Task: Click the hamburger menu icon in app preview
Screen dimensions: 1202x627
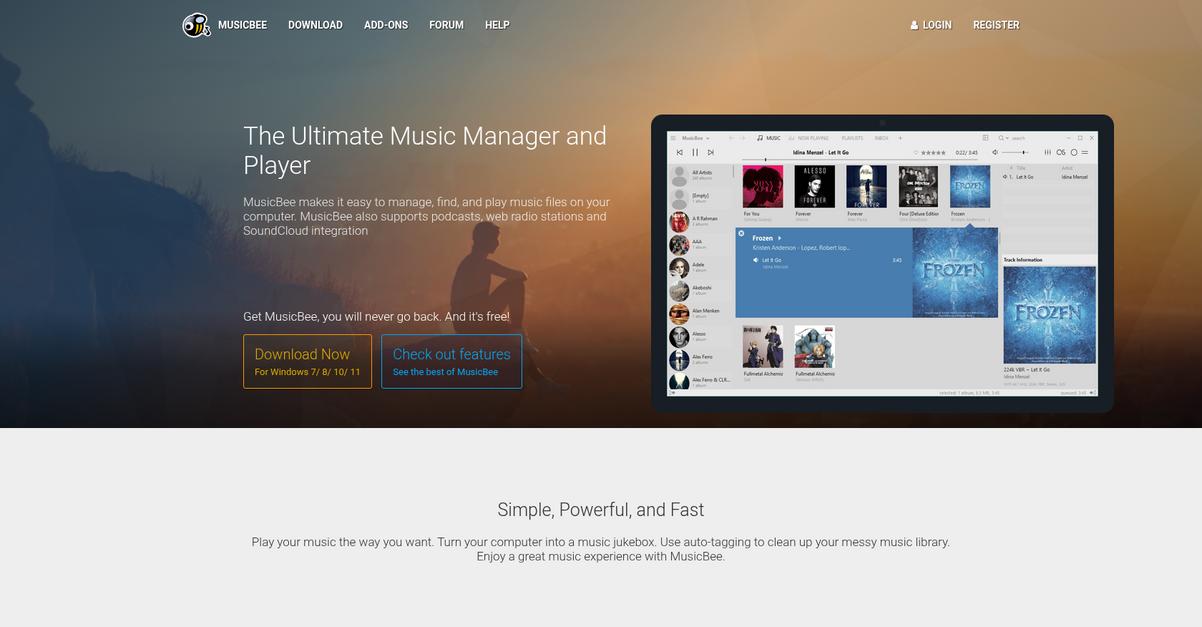Action: 673,138
